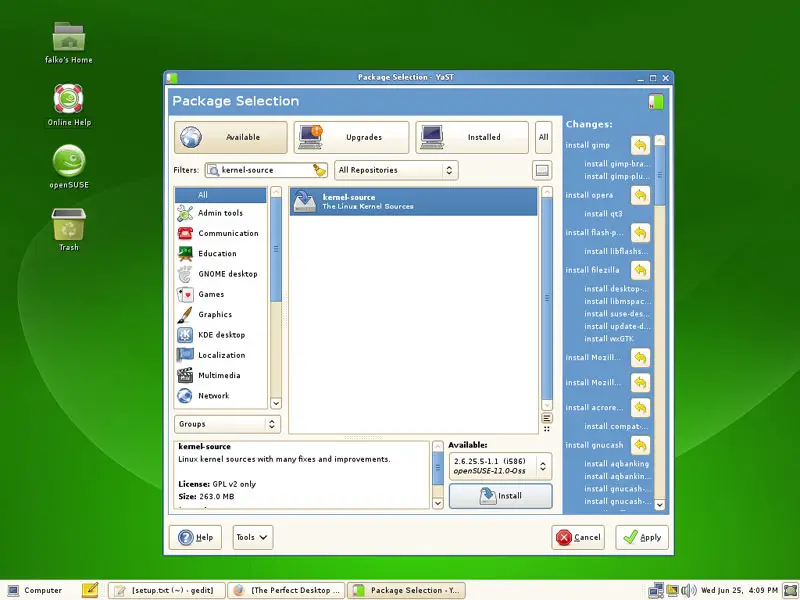This screenshot has width=800, height=600.
Task: Open the Computer menu in the panel
Action: pos(35,590)
